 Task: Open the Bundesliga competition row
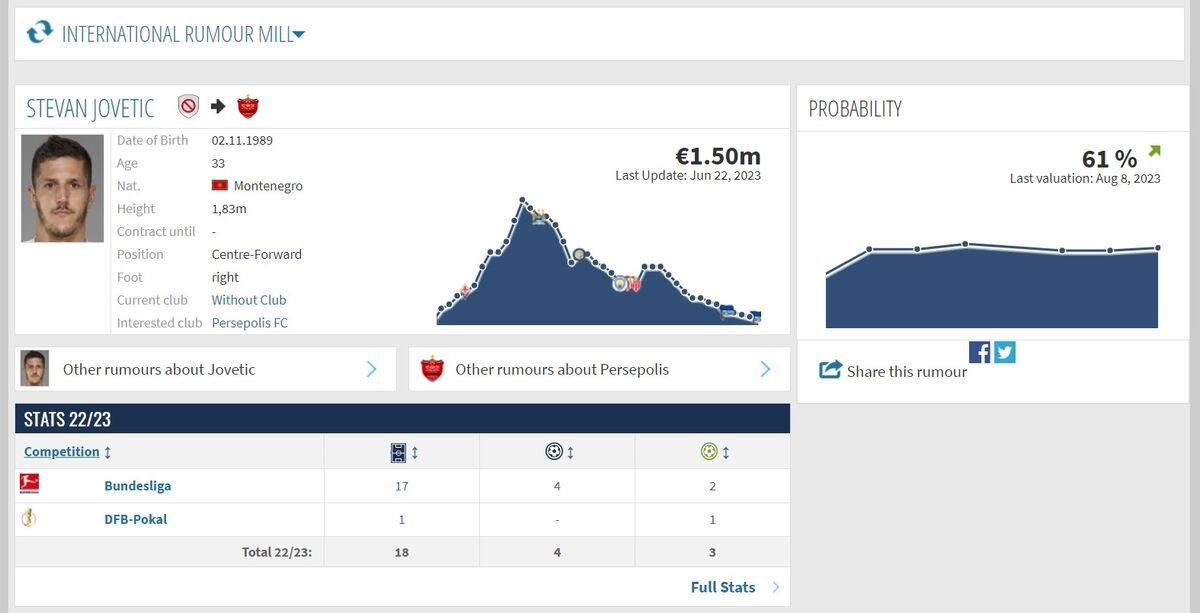click(x=137, y=486)
